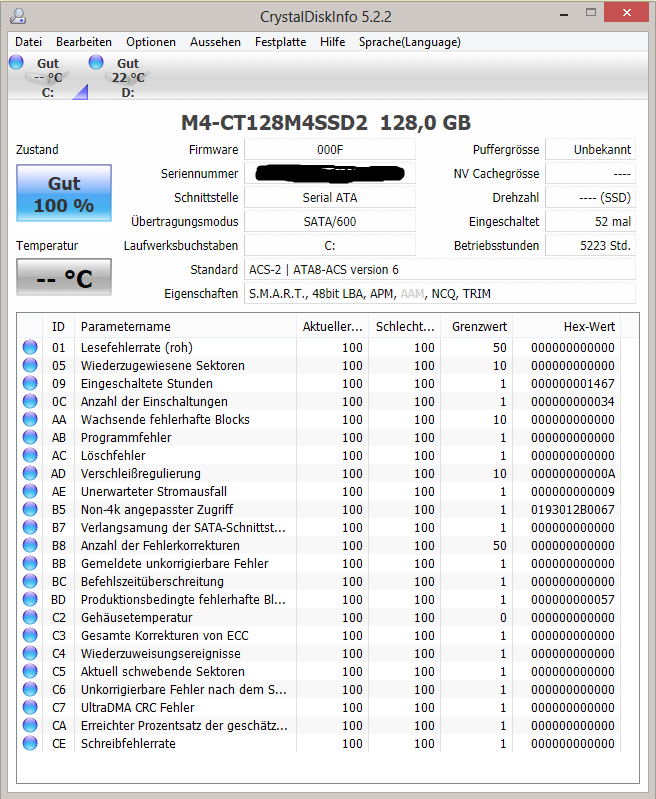The width and height of the screenshot is (656, 799).
Task: Click the Aktueller... column header
Action: [332, 326]
